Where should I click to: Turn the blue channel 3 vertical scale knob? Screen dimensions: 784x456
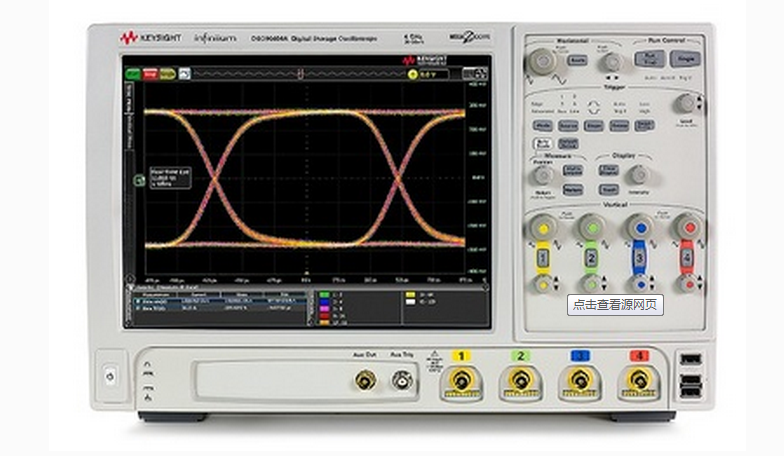coord(640,228)
